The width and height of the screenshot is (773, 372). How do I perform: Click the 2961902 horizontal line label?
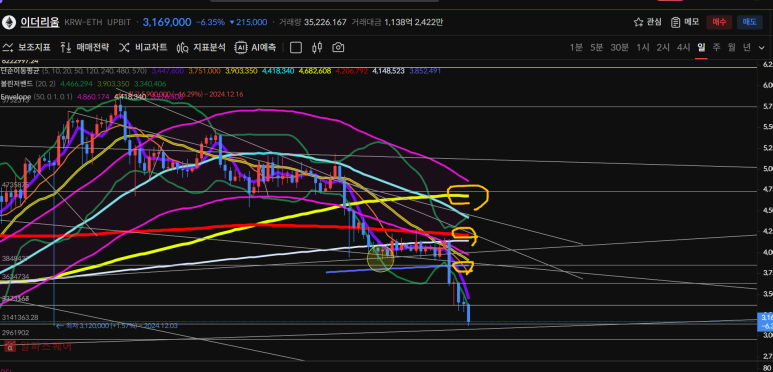pos(15,333)
